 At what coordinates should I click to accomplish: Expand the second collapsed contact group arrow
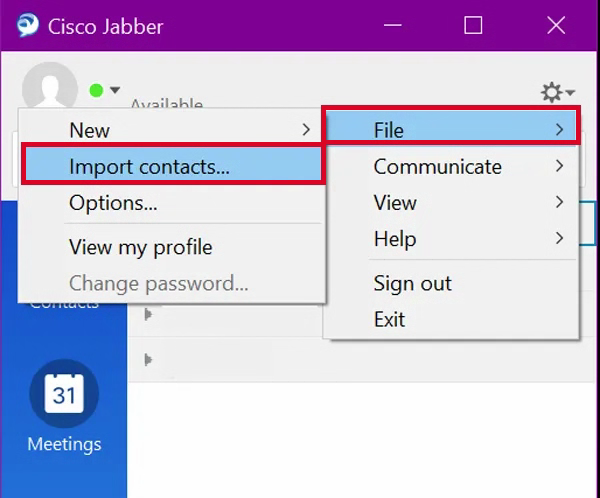point(148,359)
